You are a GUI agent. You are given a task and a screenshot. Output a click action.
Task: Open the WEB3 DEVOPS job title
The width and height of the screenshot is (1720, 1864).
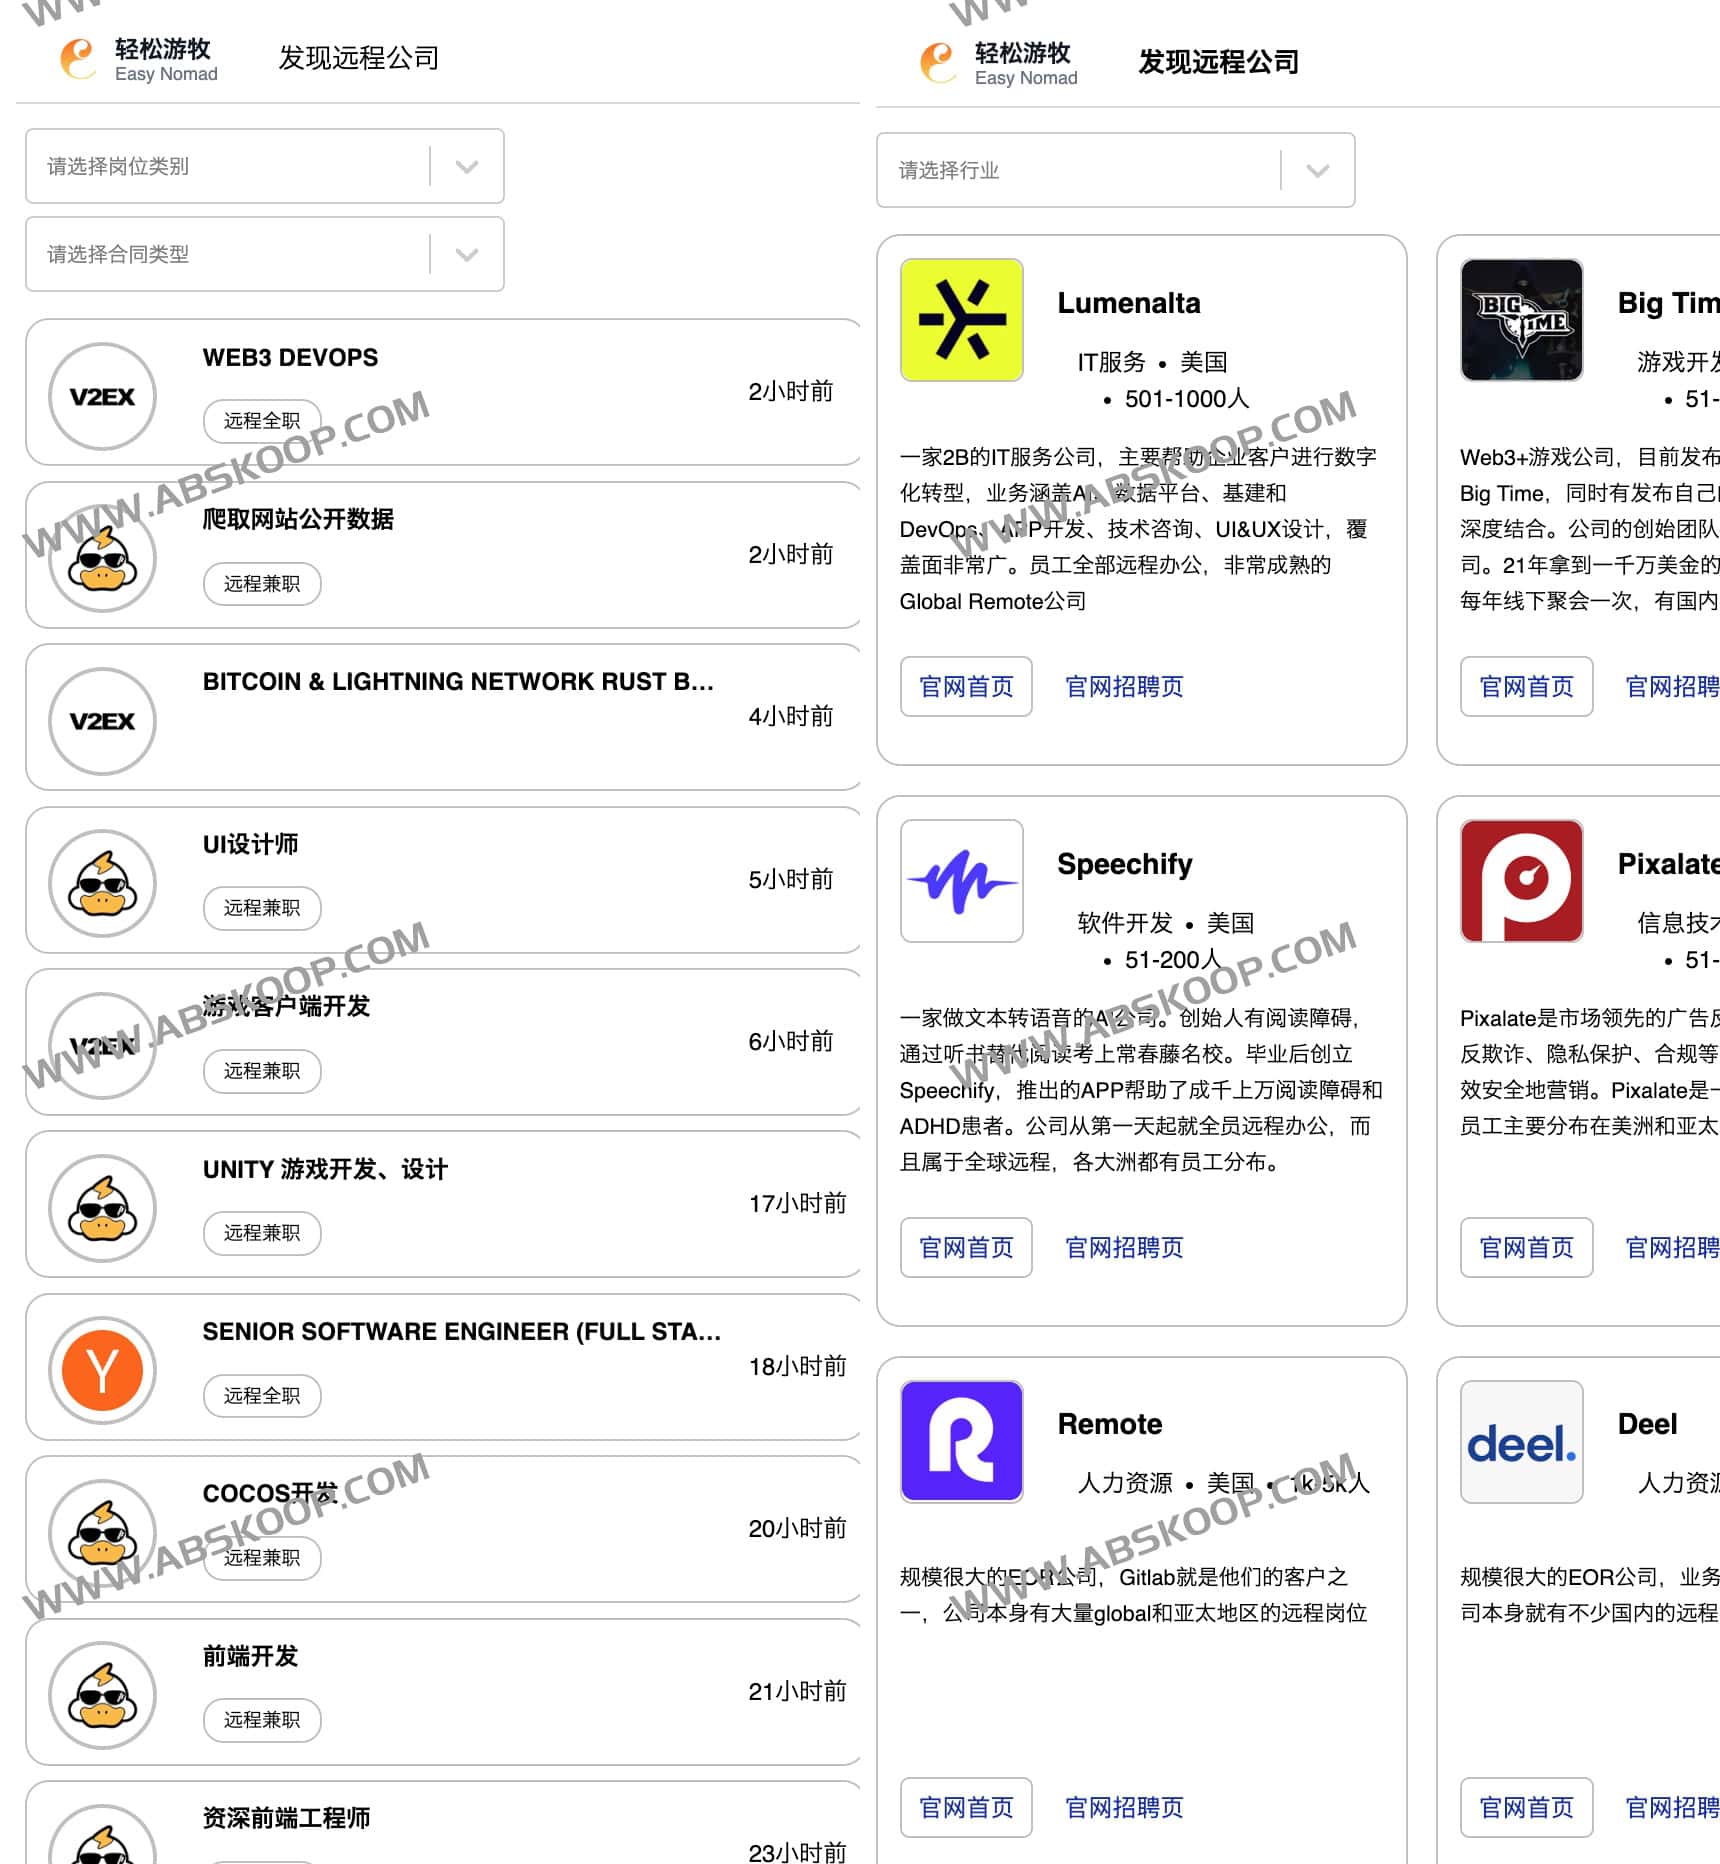point(291,358)
